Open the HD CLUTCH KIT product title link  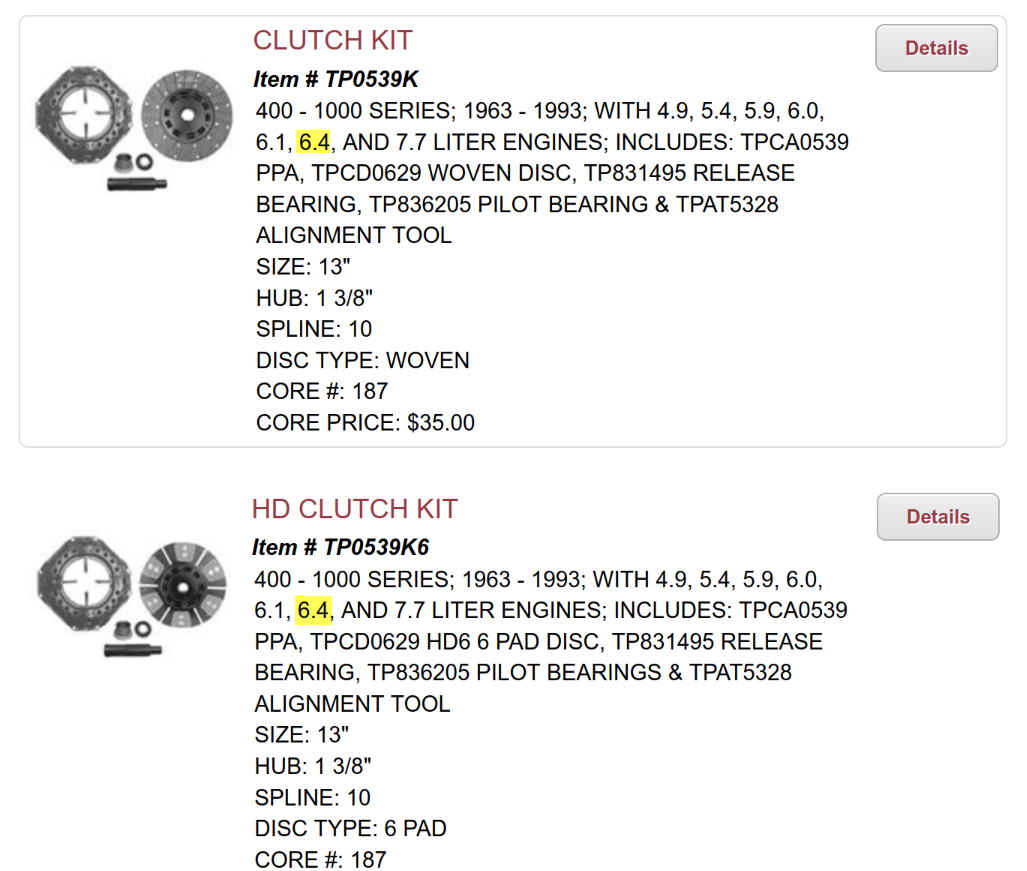355,509
